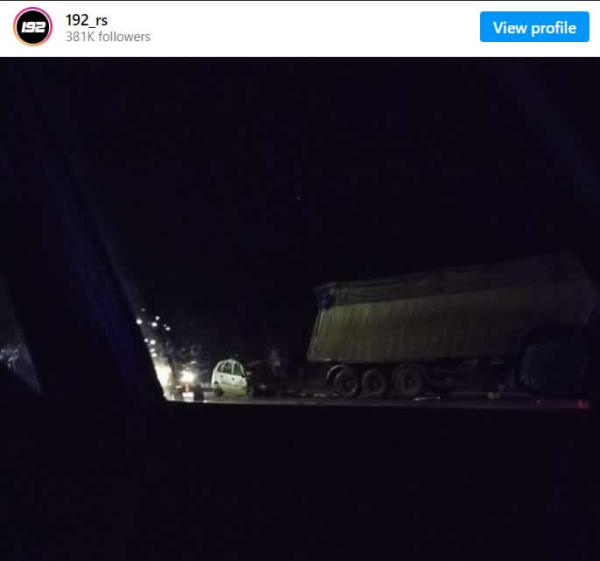Click the 192 profile avatar logo
The image size is (600, 561).
coord(33,27)
